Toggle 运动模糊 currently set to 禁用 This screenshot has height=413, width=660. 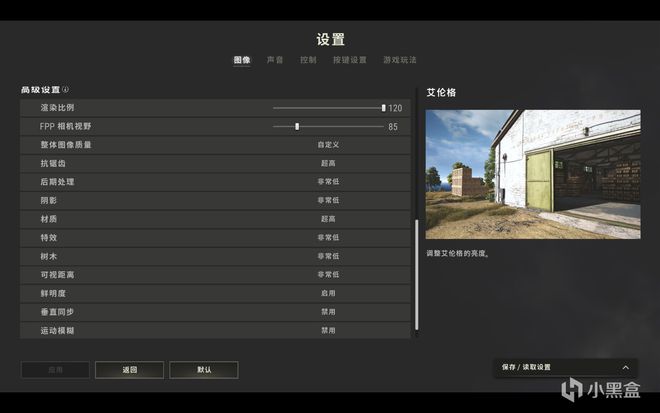pos(328,330)
